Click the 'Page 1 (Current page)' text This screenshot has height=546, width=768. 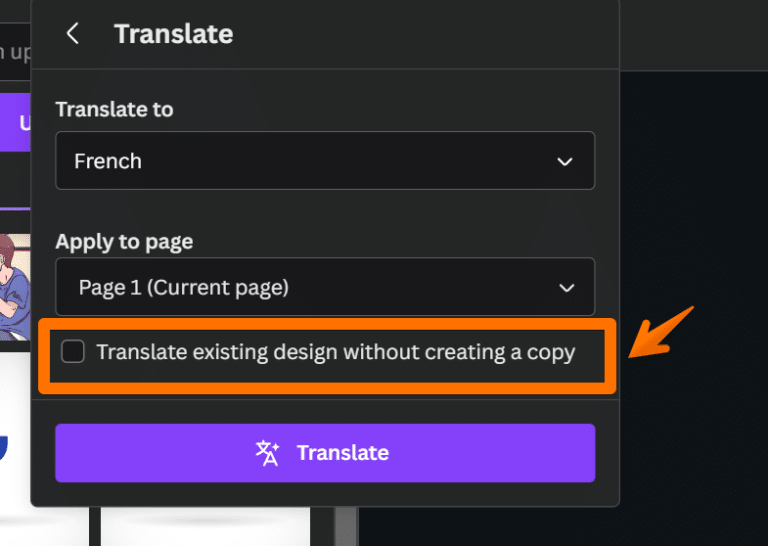tap(184, 287)
